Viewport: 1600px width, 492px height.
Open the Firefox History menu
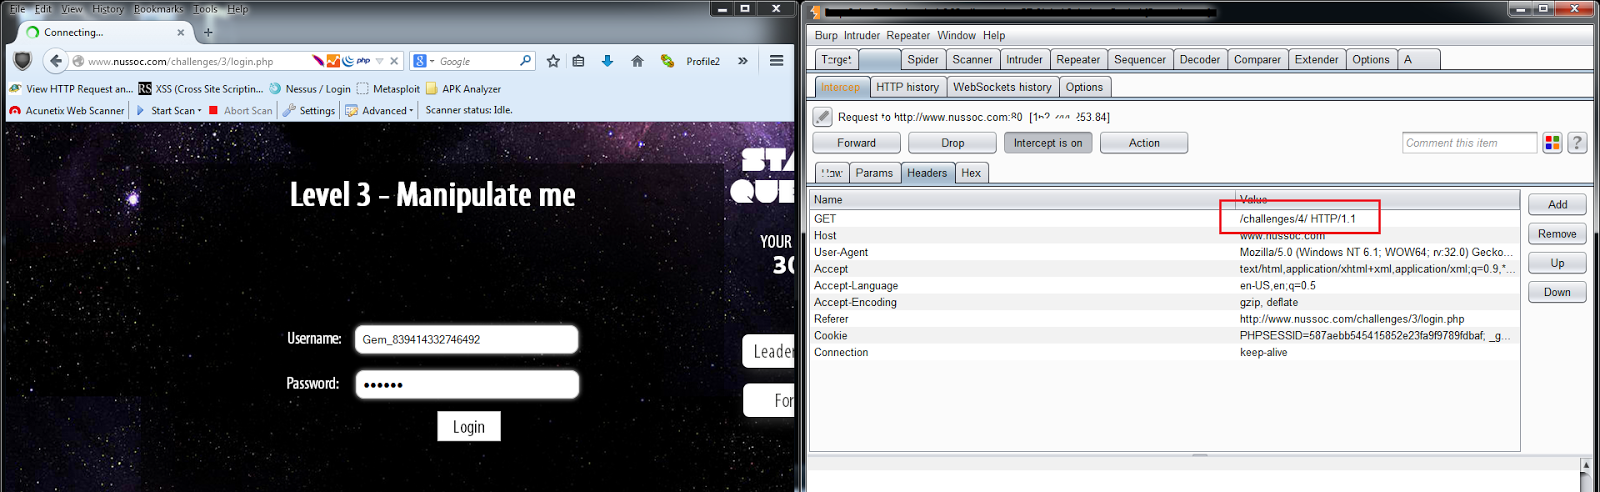pyautogui.click(x=108, y=9)
